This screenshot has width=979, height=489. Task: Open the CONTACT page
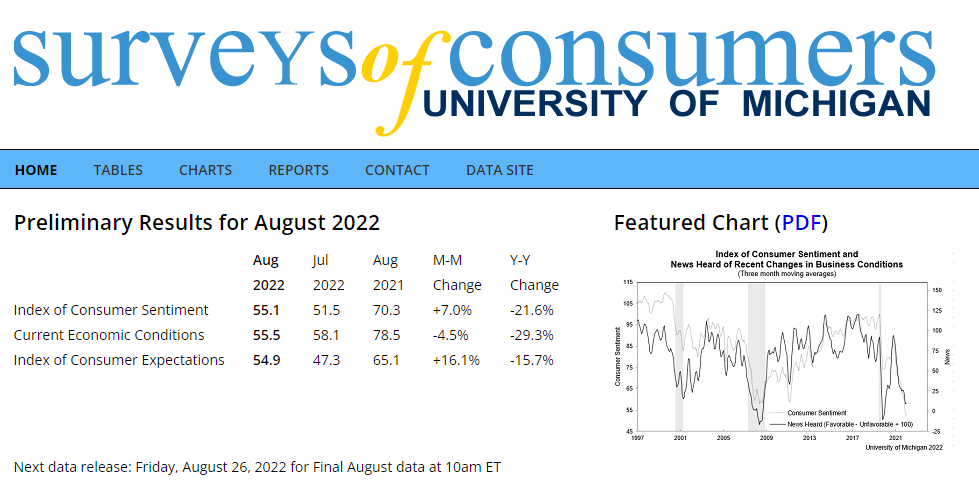pyautogui.click(x=397, y=170)
